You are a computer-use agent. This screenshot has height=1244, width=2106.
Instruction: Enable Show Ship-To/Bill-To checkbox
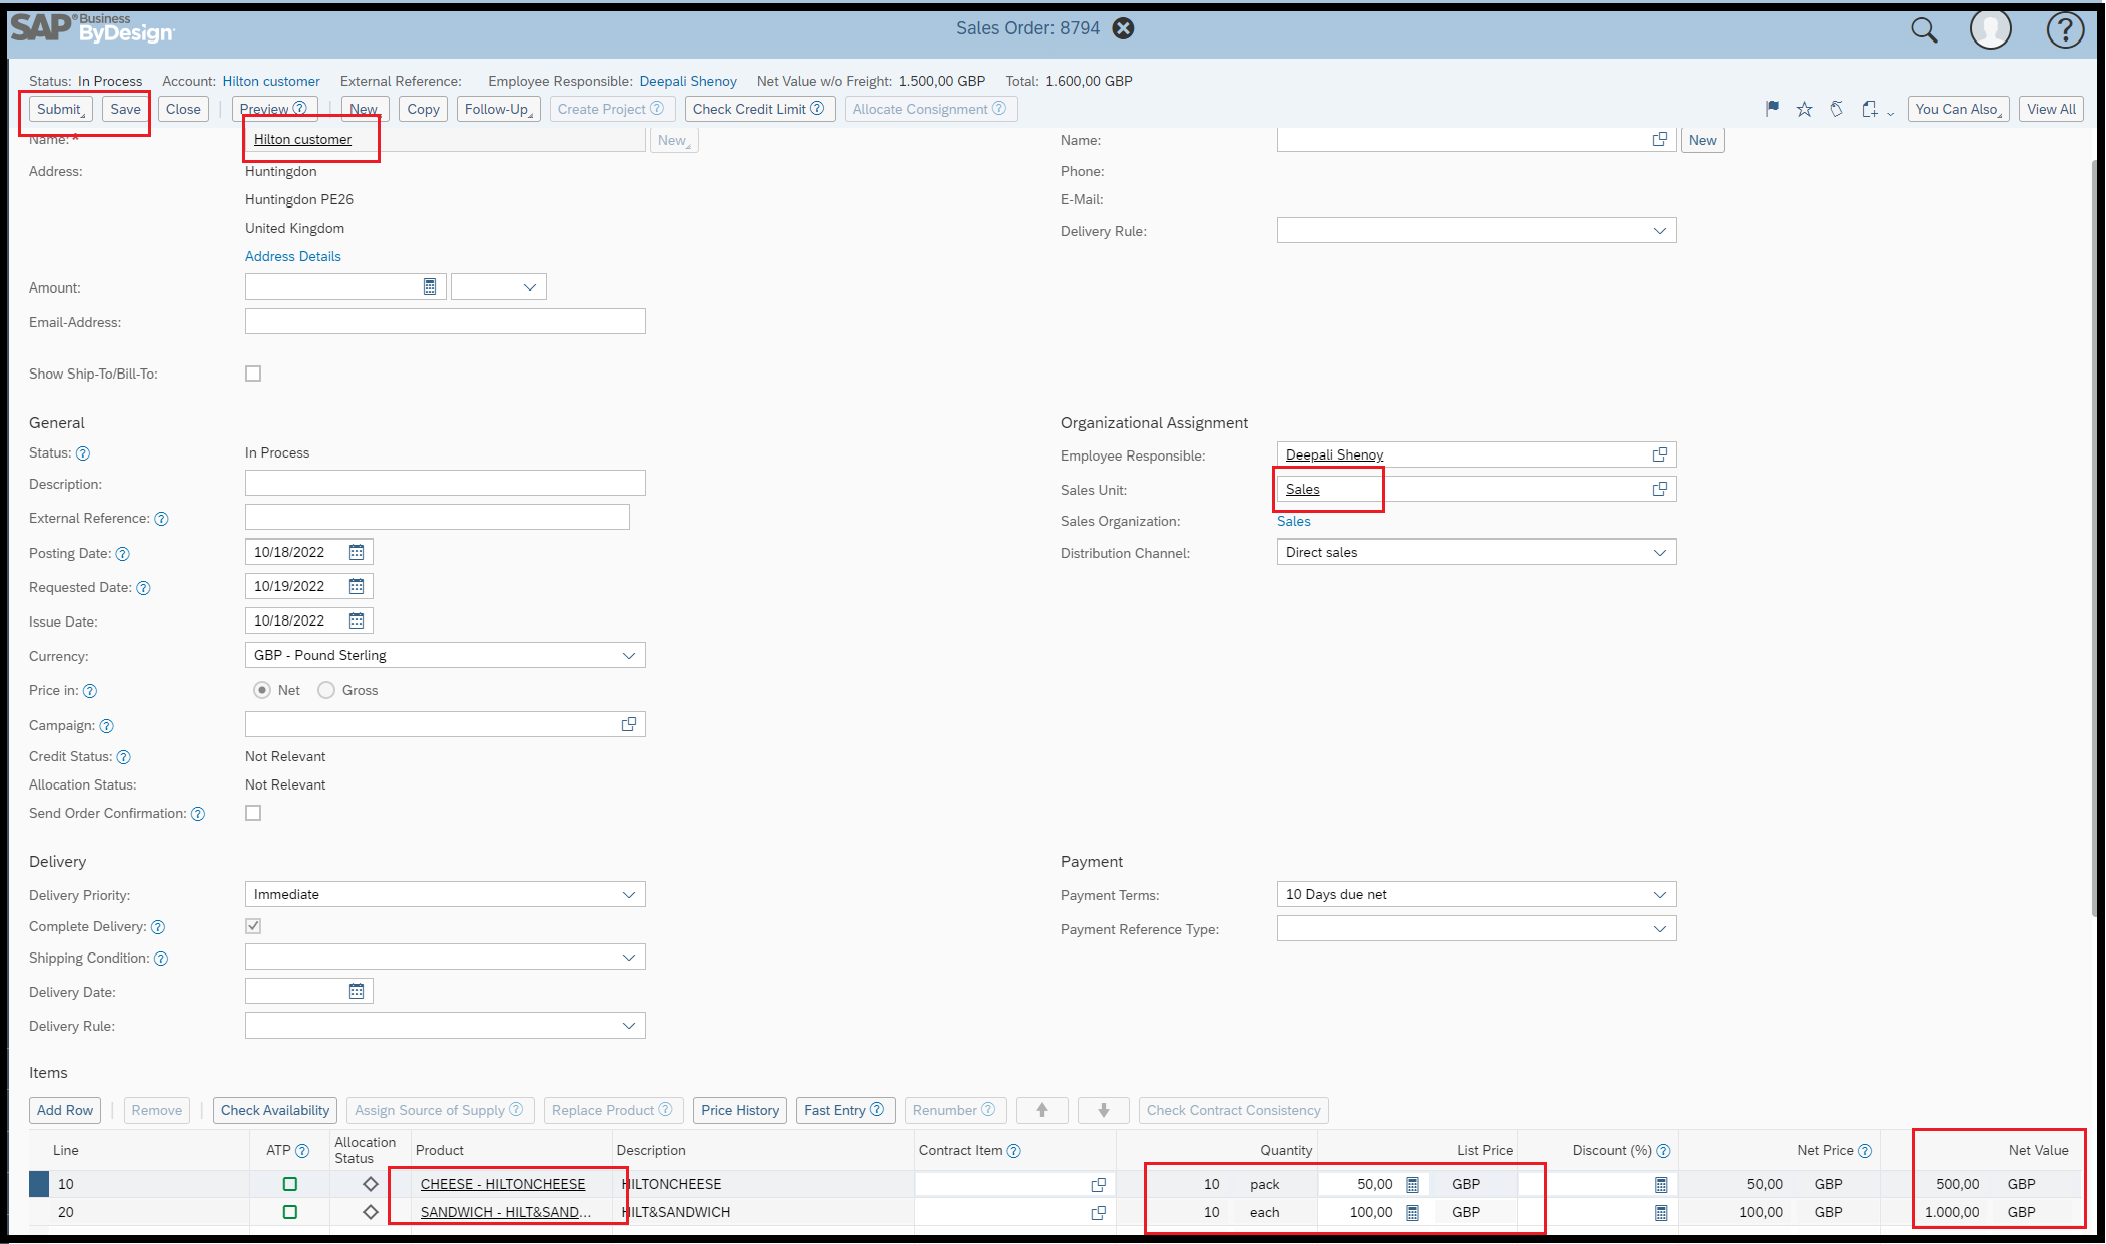[253, 373]
